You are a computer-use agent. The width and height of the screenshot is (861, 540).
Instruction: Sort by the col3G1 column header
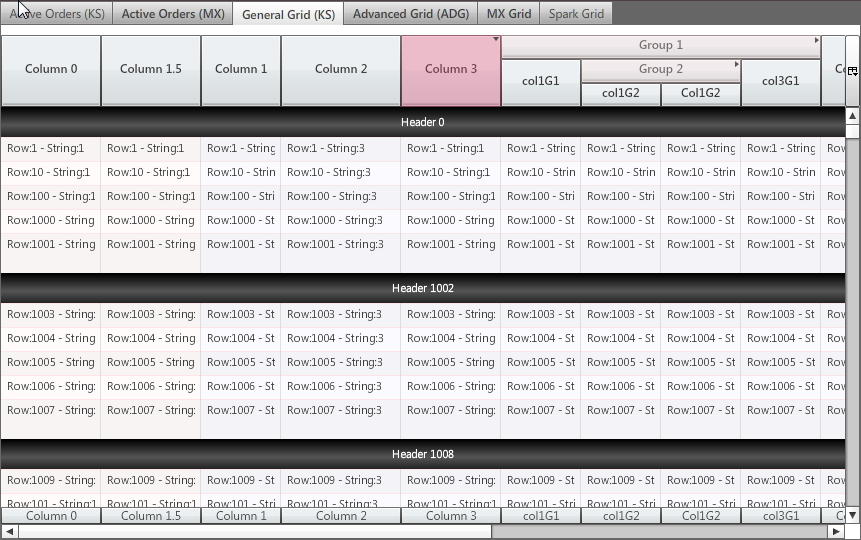tap(780, 81)
